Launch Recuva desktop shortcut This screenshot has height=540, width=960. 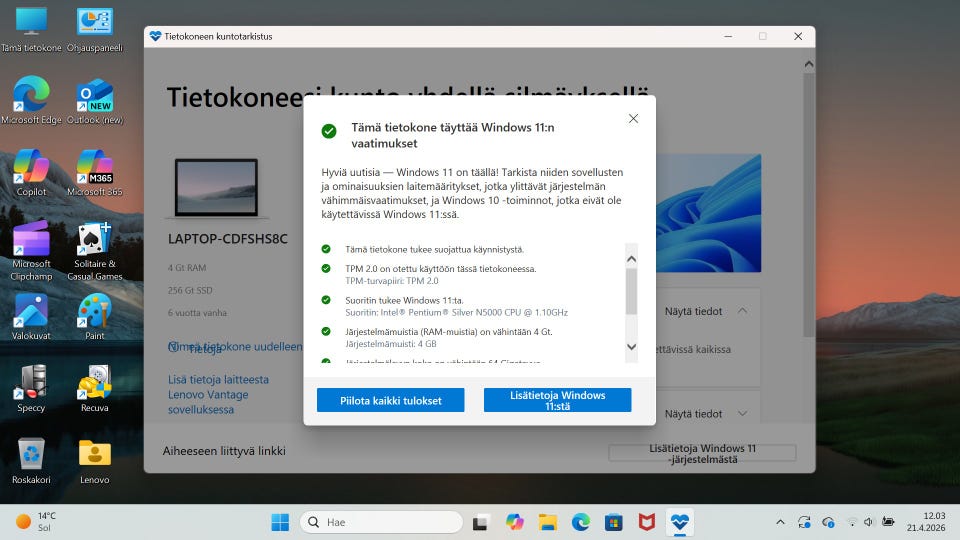[95, 389]
